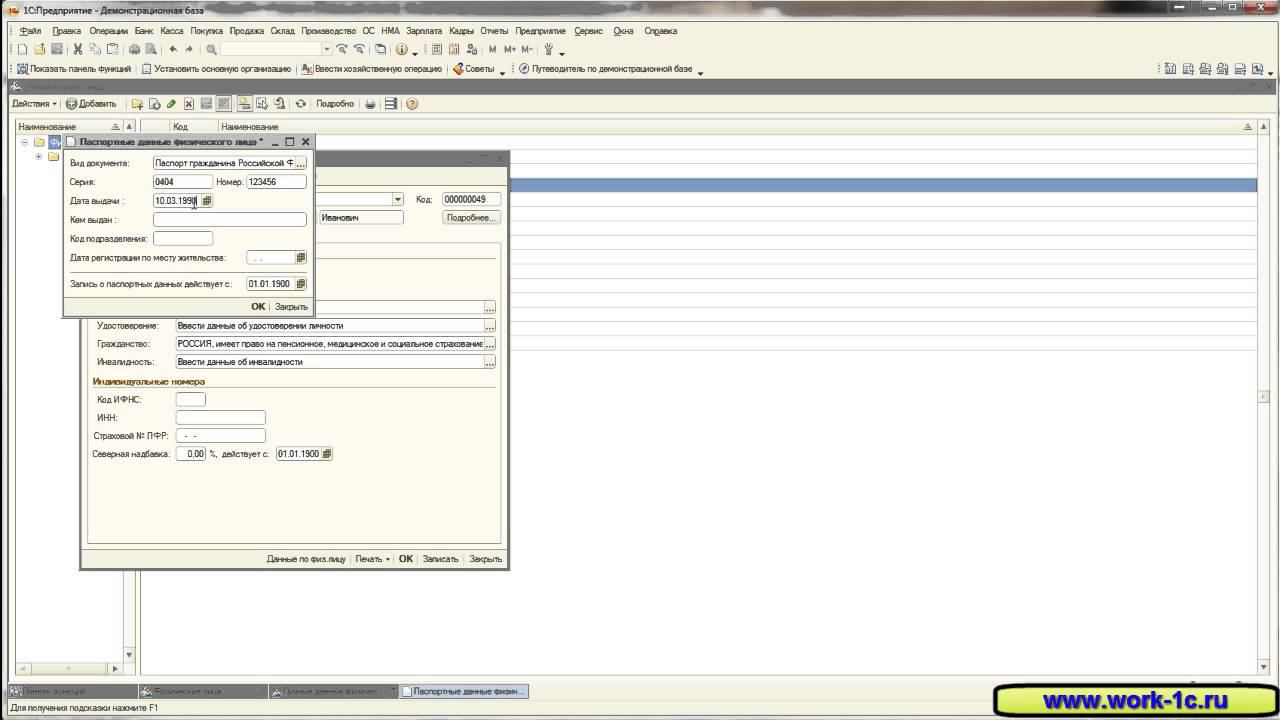This screenshot has height=720, width=1280.
Task: Click the copy item icon in list toolbar
Action: coord(154,104)
